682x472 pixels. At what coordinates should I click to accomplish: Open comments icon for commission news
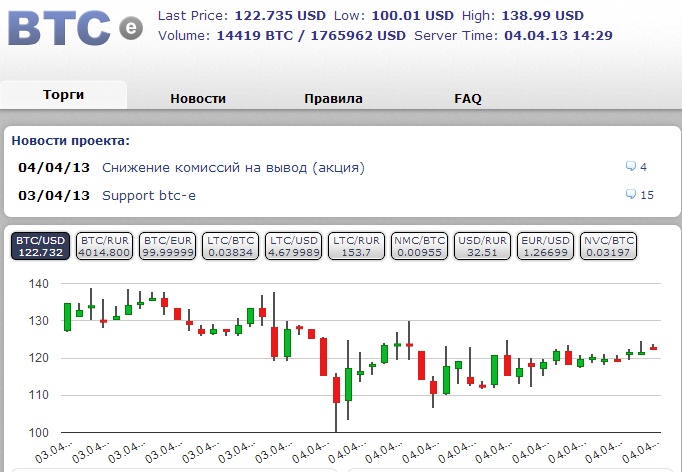[630, 166]
